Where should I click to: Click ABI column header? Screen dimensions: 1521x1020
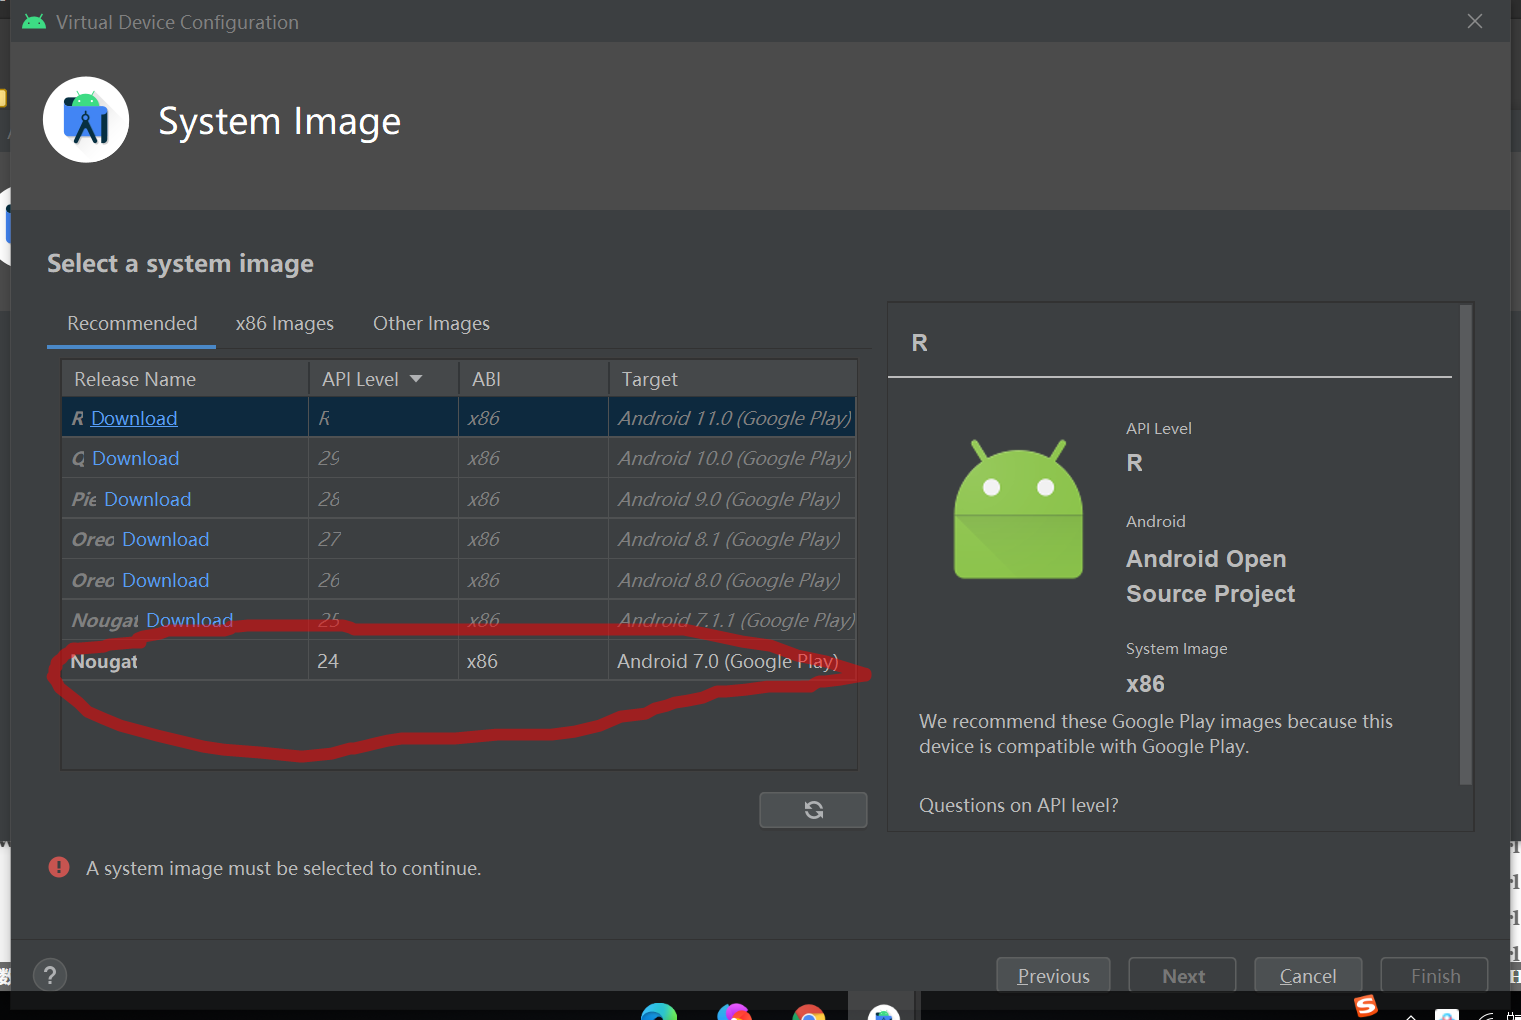tap(534, 379)
